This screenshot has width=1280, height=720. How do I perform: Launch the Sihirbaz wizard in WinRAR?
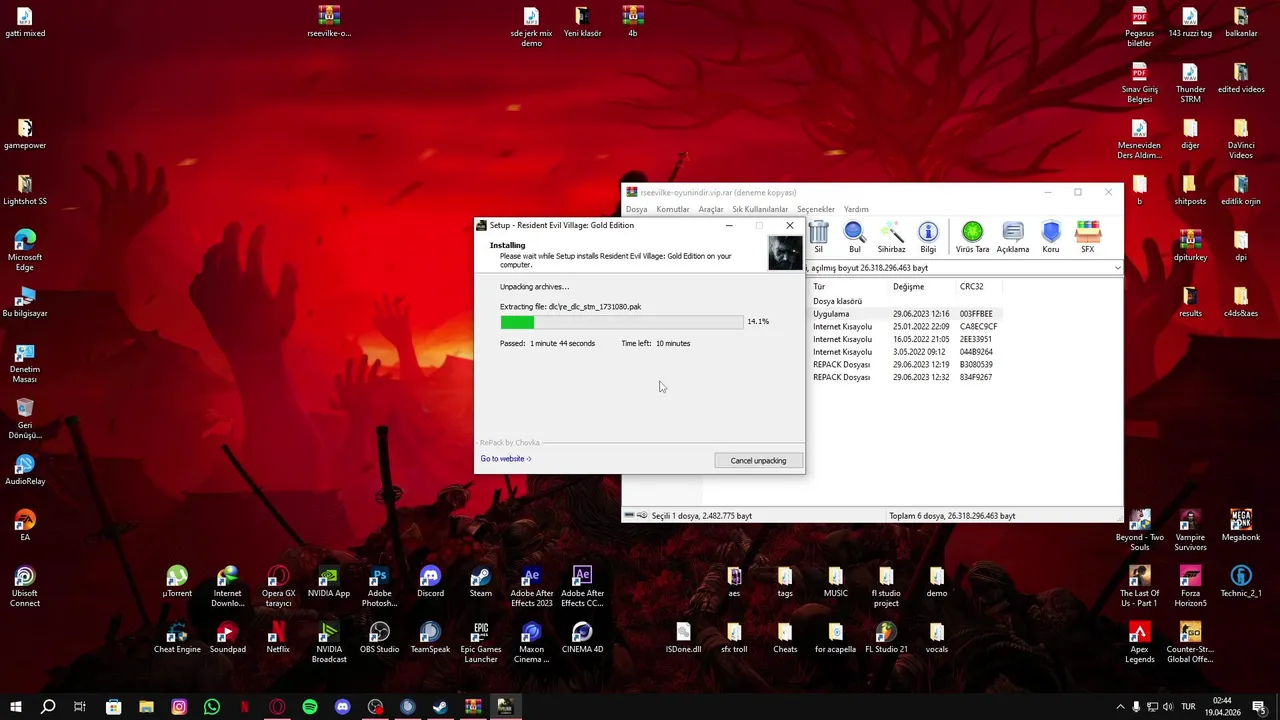pos(891,237)
